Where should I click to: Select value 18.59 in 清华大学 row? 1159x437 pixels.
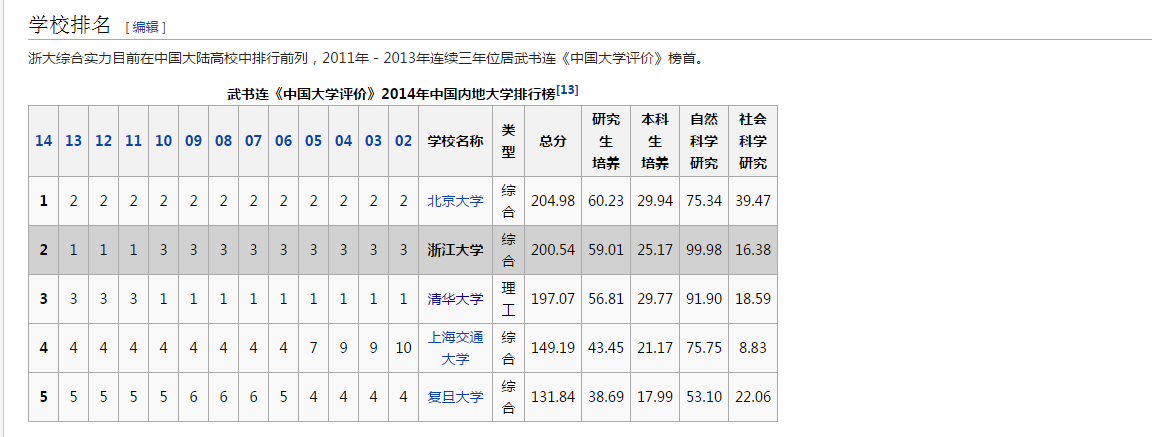coord(753,299)
